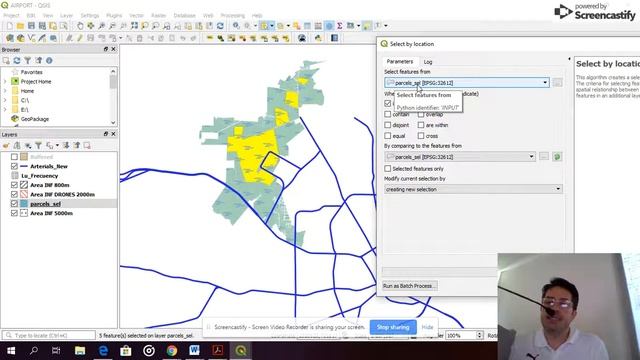Select the Identify Features tool
The image size is (640, 360).
[x=236, y=26]
